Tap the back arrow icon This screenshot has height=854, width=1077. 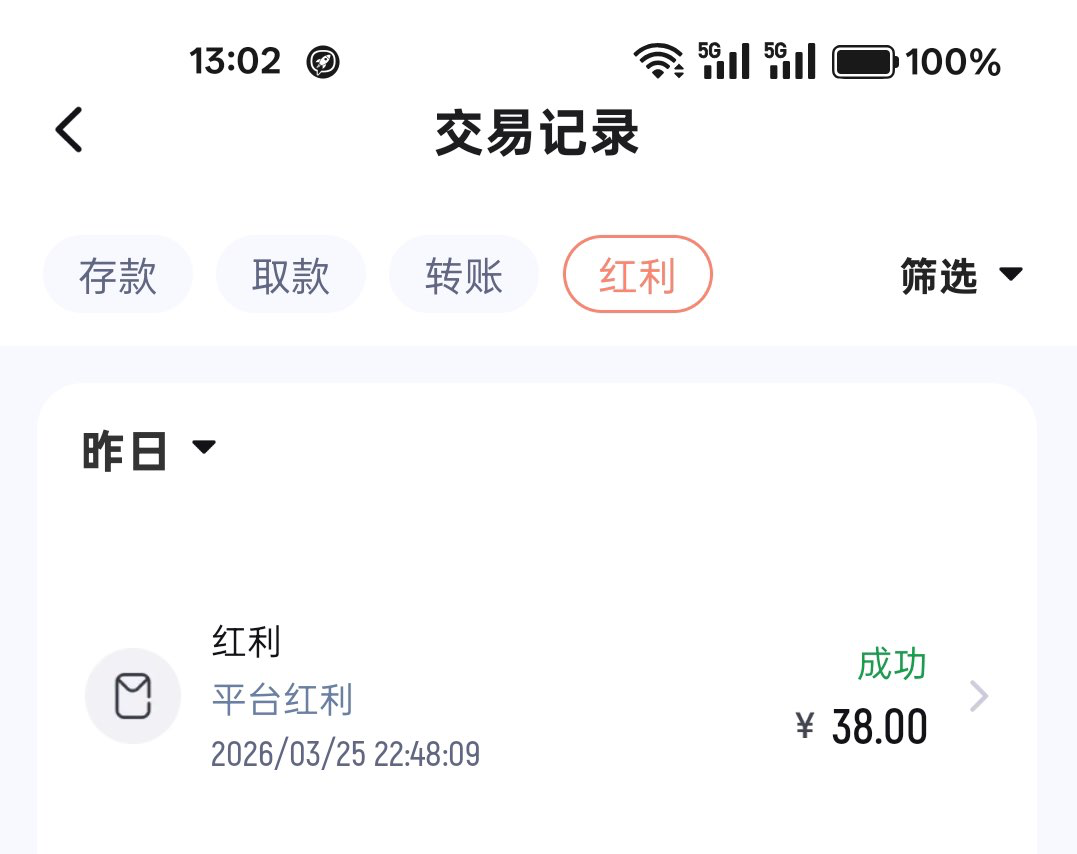pyautogui.click(x=68, y=130)
